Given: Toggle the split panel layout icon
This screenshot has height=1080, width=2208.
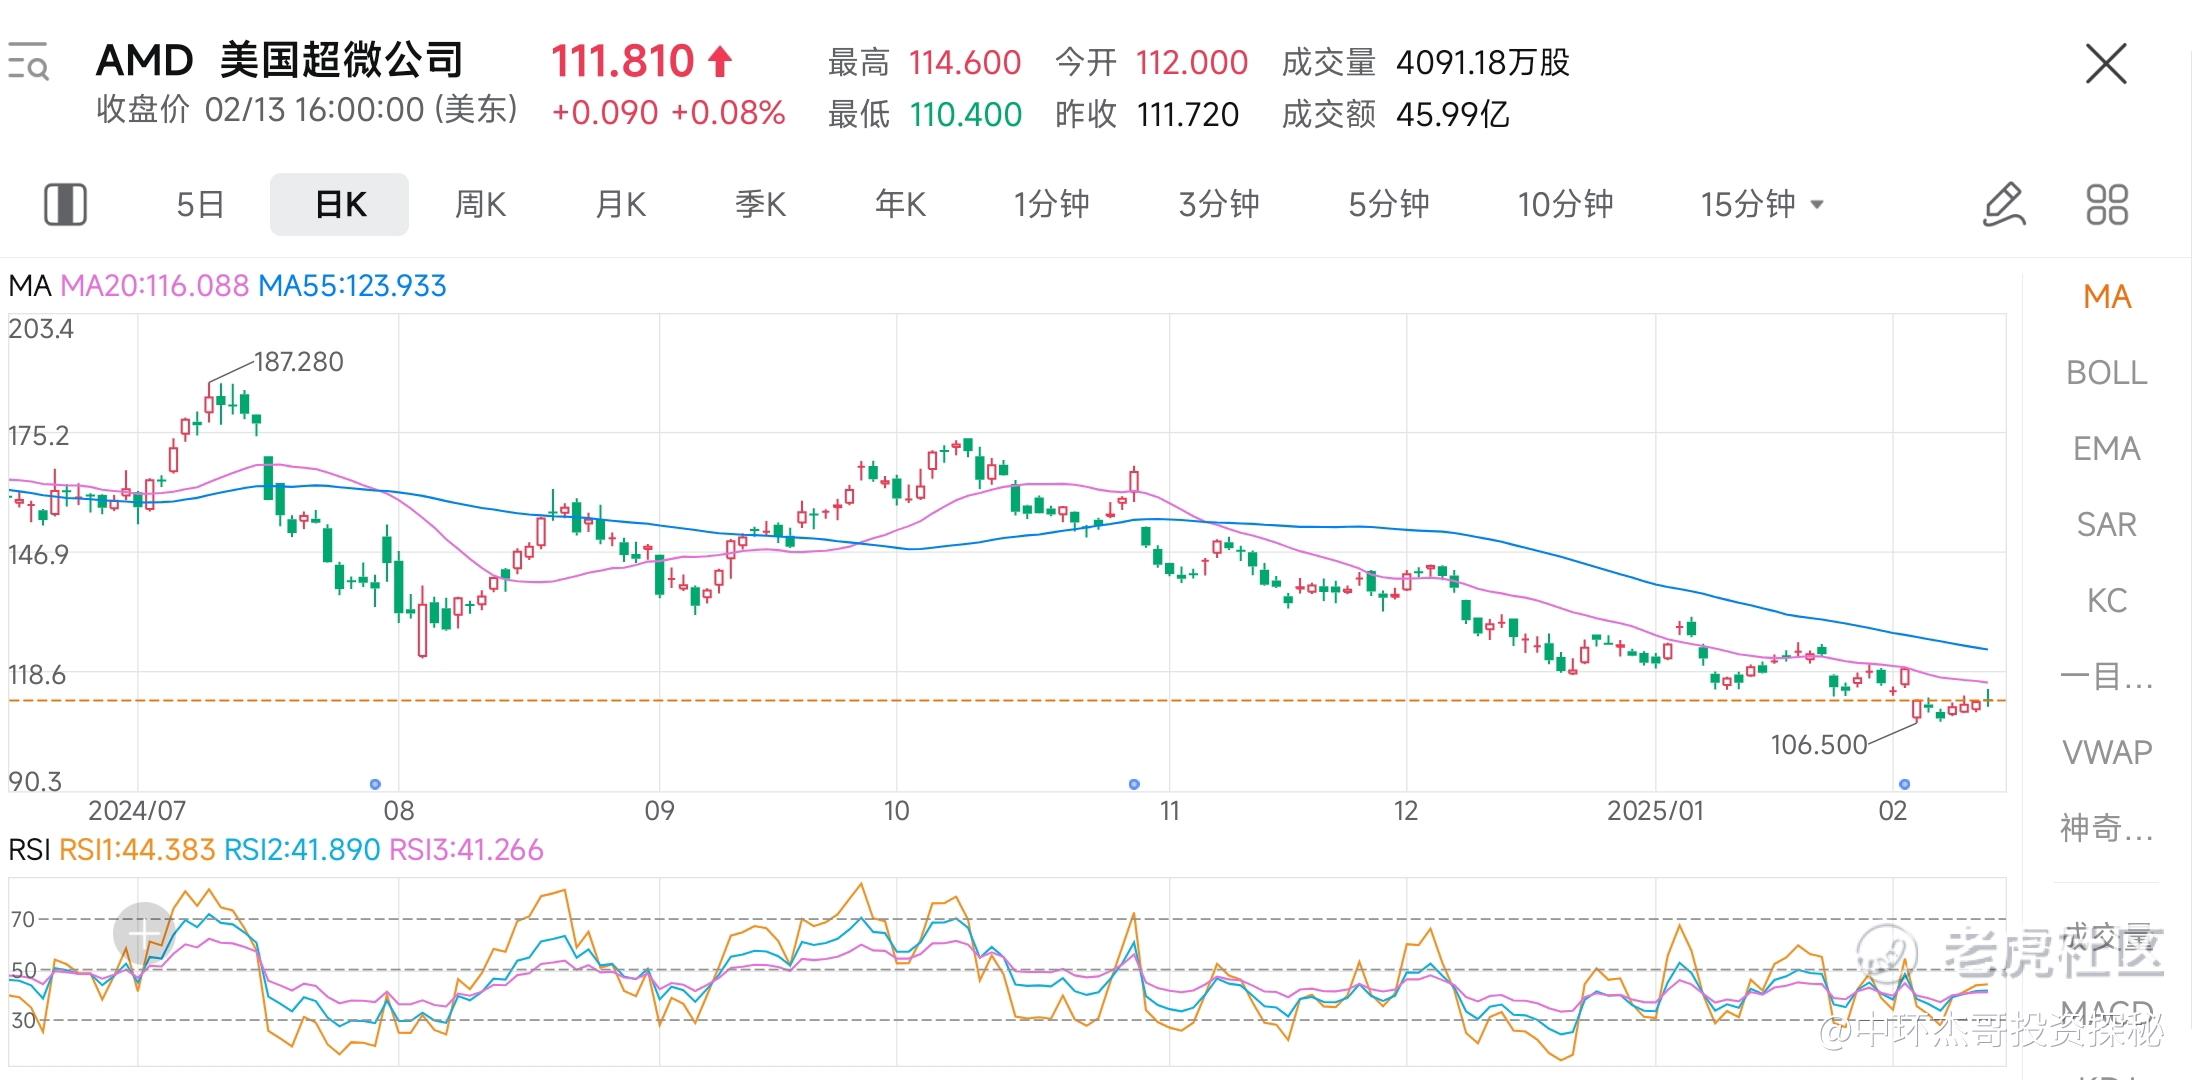Looking at the screenshot, I should 66,205.
